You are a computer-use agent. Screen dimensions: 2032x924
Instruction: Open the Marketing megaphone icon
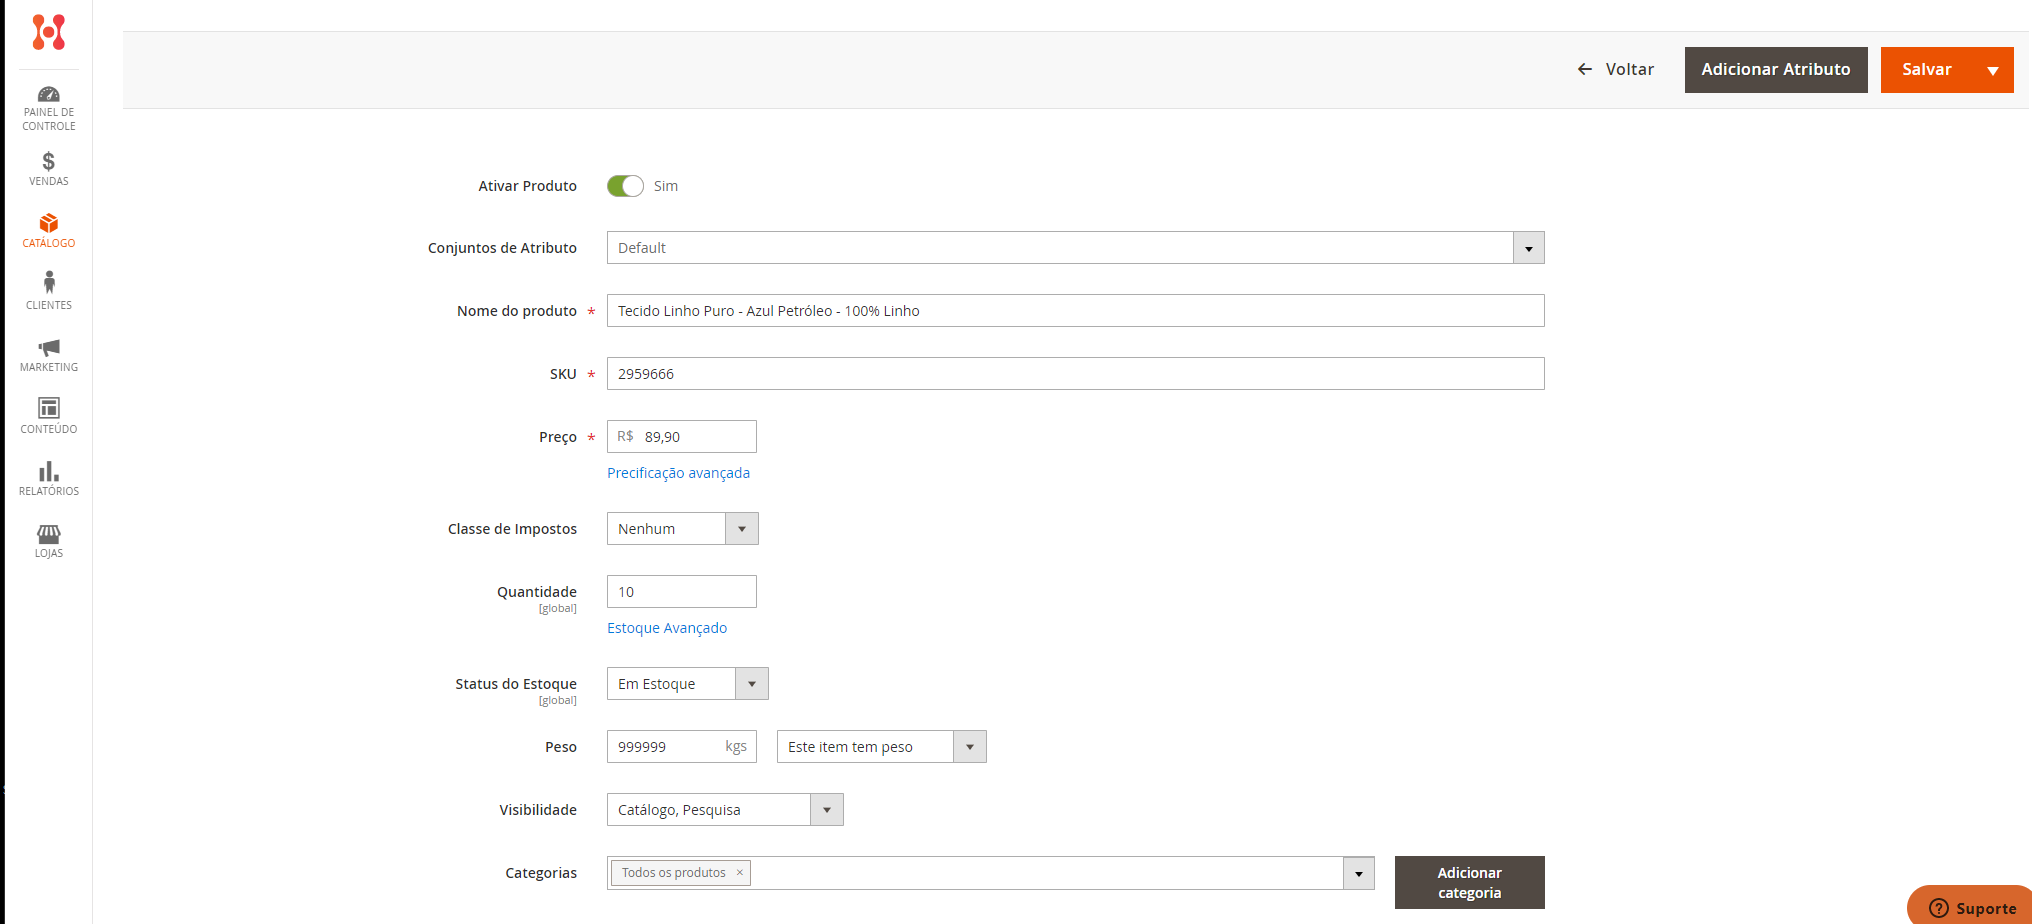pyautogui.click(x=48, y=347)
